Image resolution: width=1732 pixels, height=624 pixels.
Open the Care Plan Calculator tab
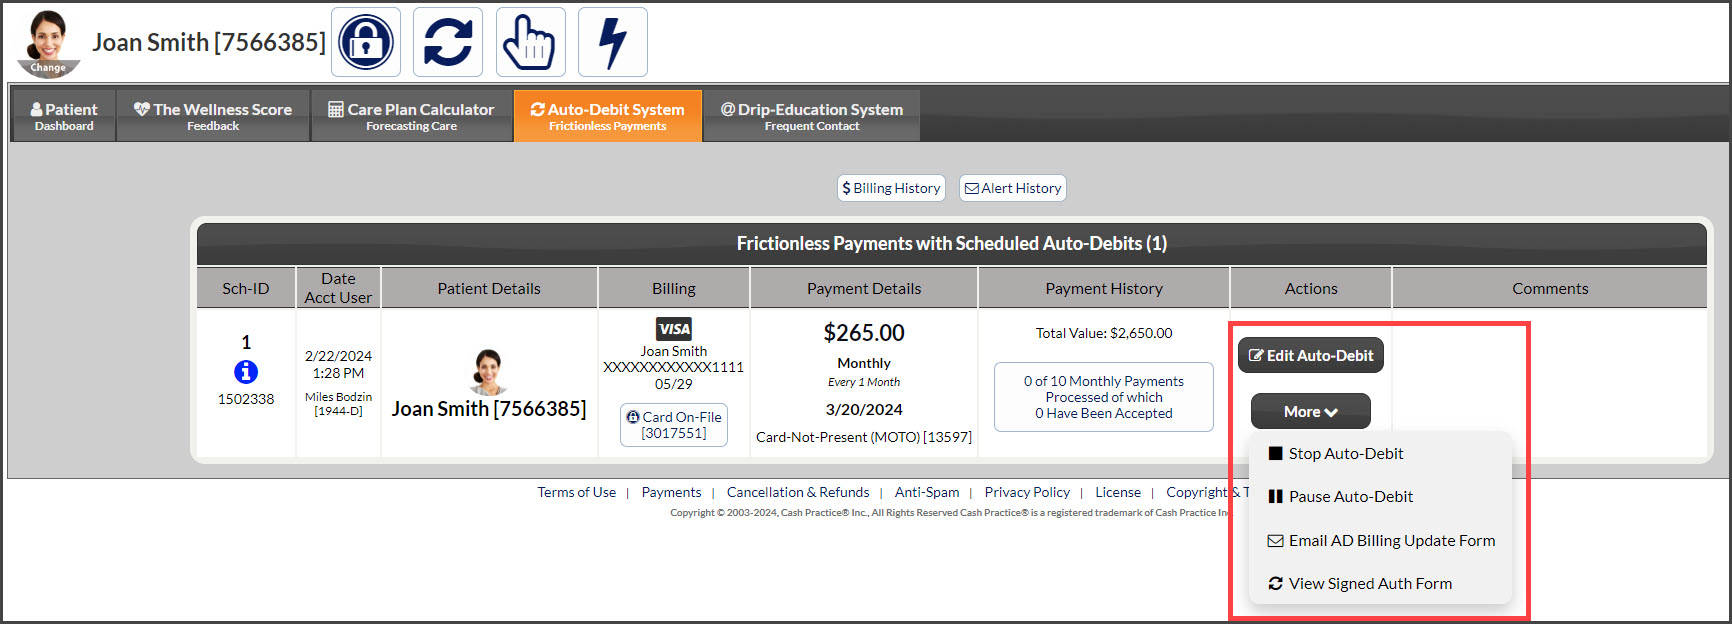point(411,116)
